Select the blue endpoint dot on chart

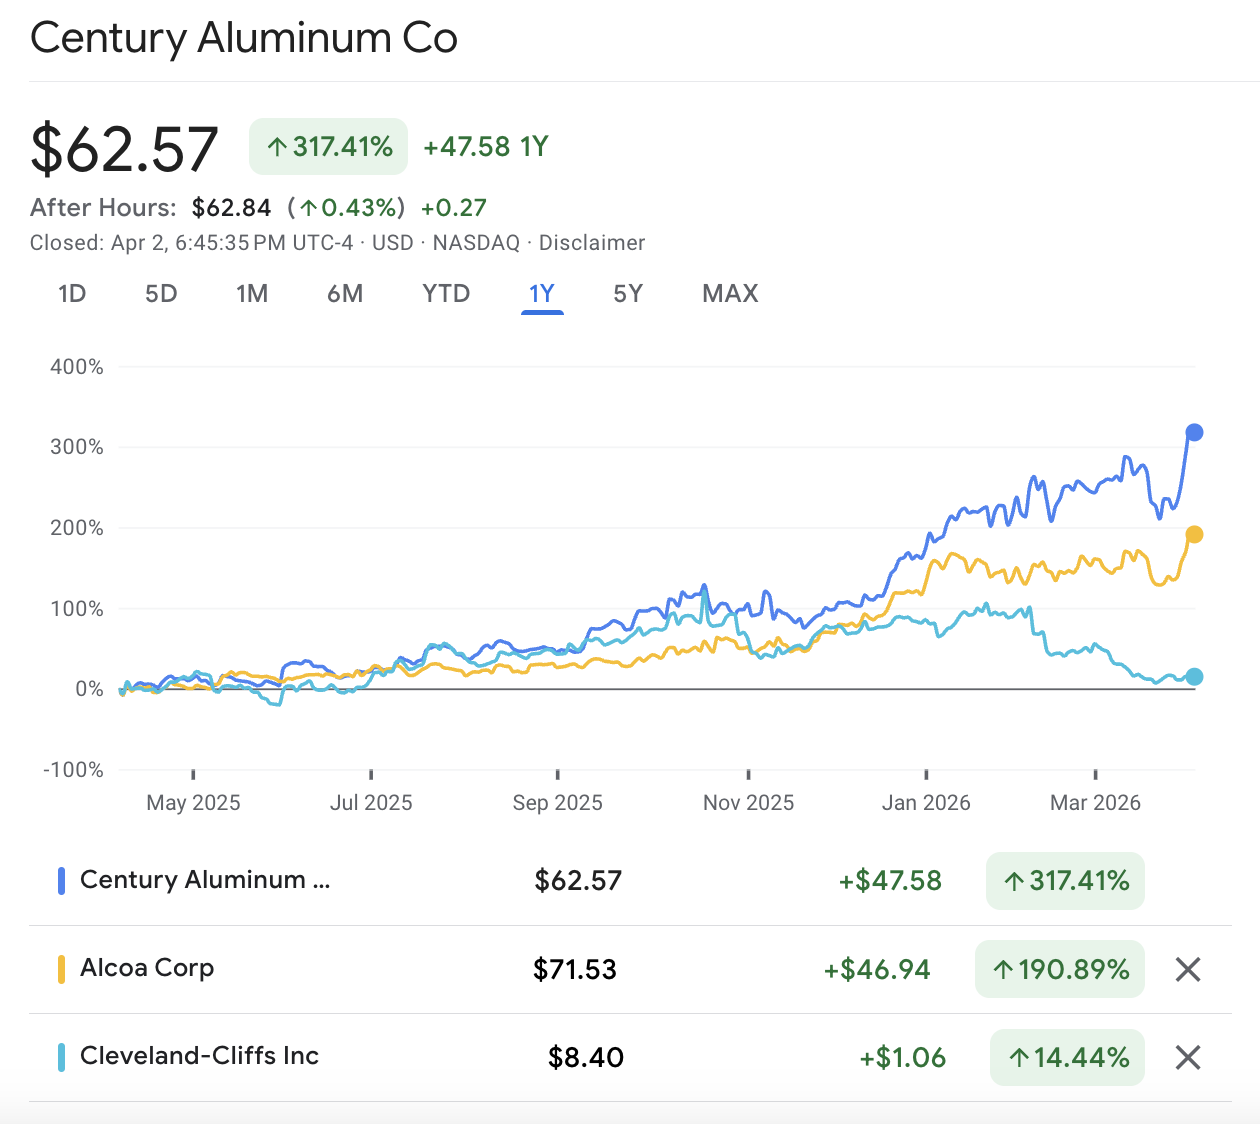click(x=1196, y=432)
